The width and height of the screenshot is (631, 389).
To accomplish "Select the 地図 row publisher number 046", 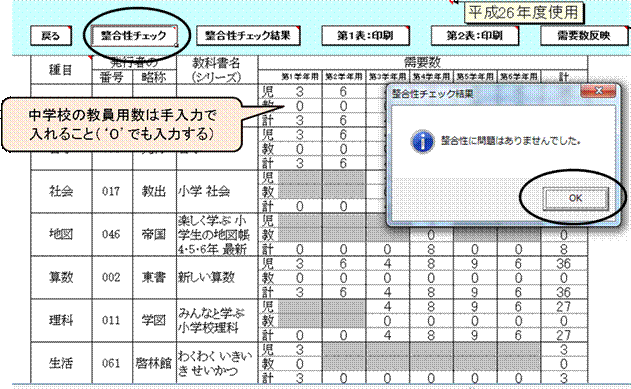I will pyautogui.click(x=112, y=234).
